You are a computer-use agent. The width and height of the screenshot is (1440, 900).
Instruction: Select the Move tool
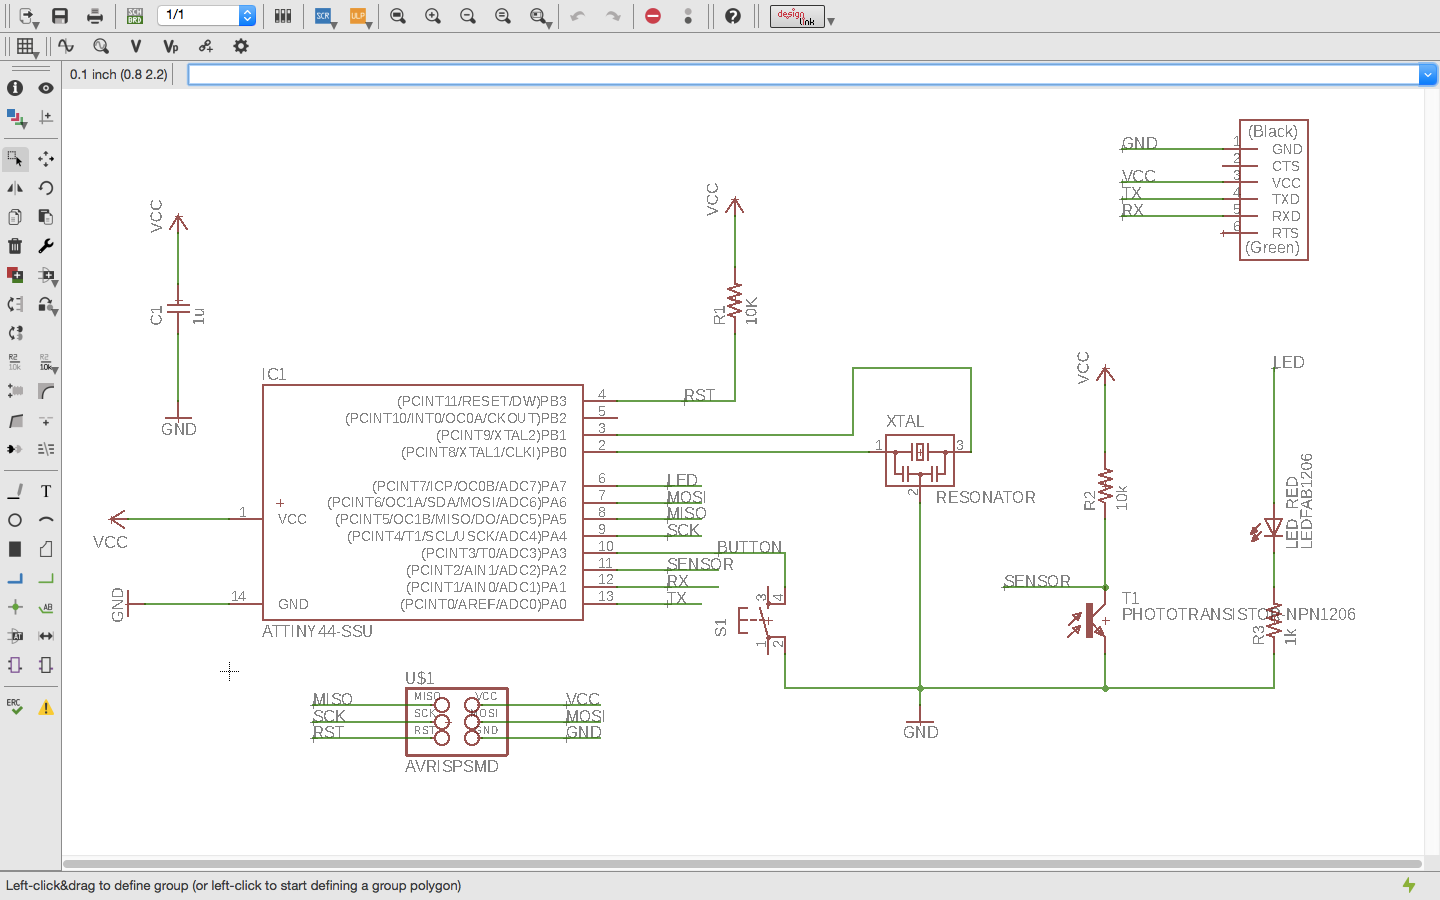pyautogui.click(x=46, y=159)
